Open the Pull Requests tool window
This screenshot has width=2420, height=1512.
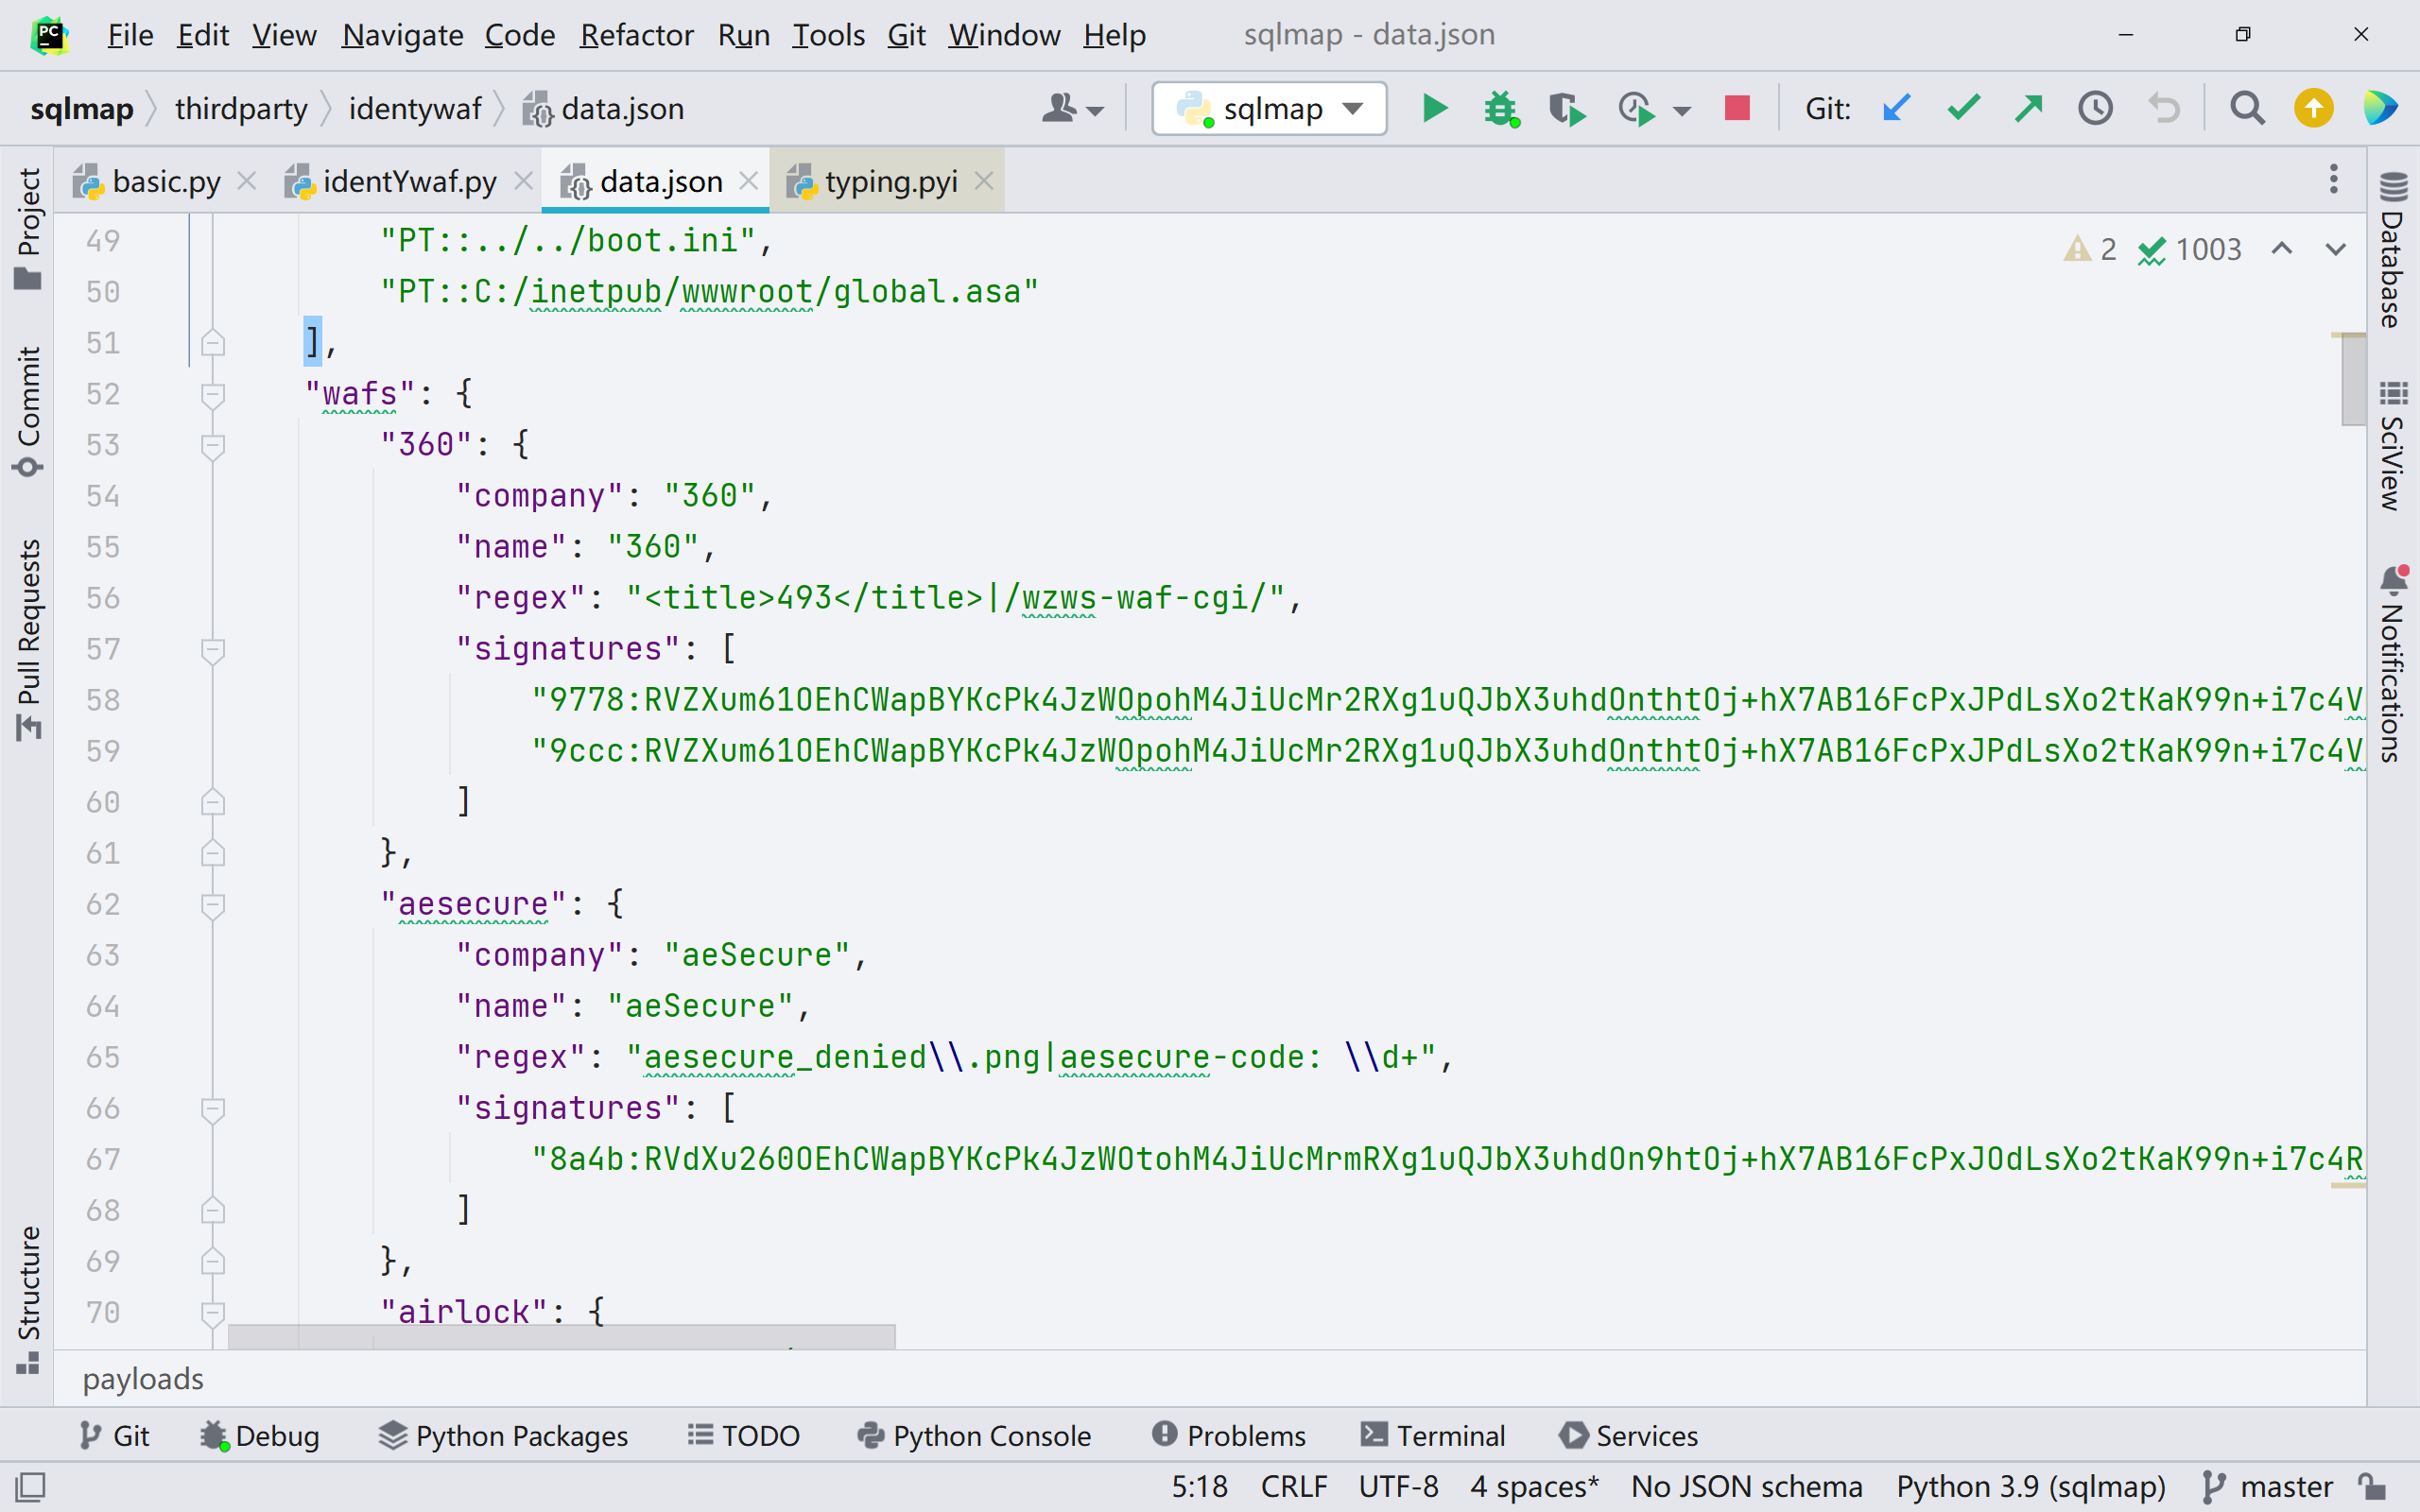click(28, 640)
